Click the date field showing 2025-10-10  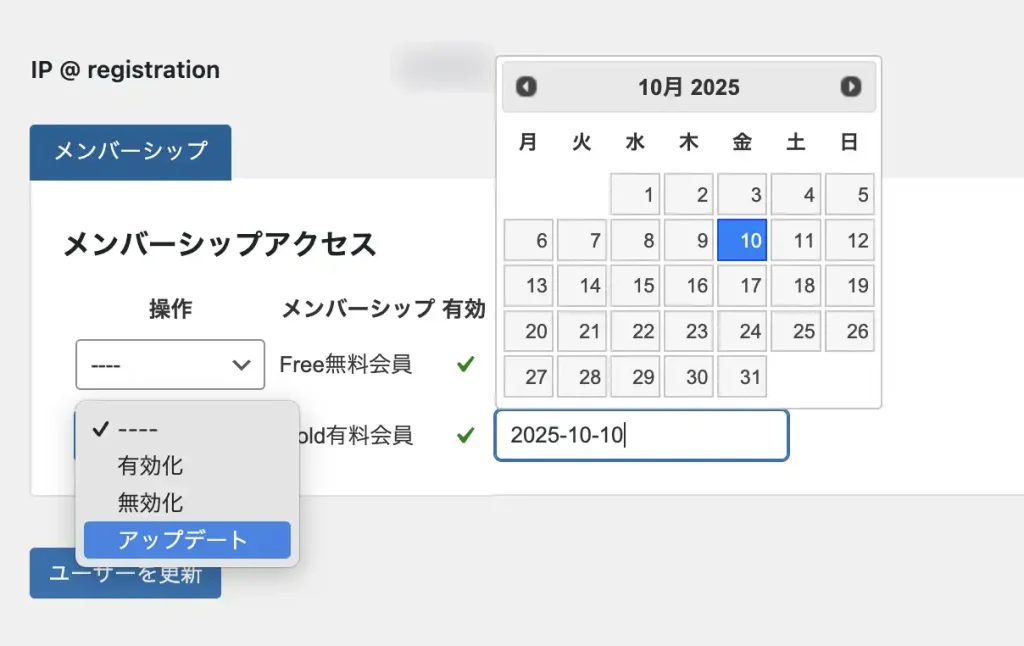point(641,435)
